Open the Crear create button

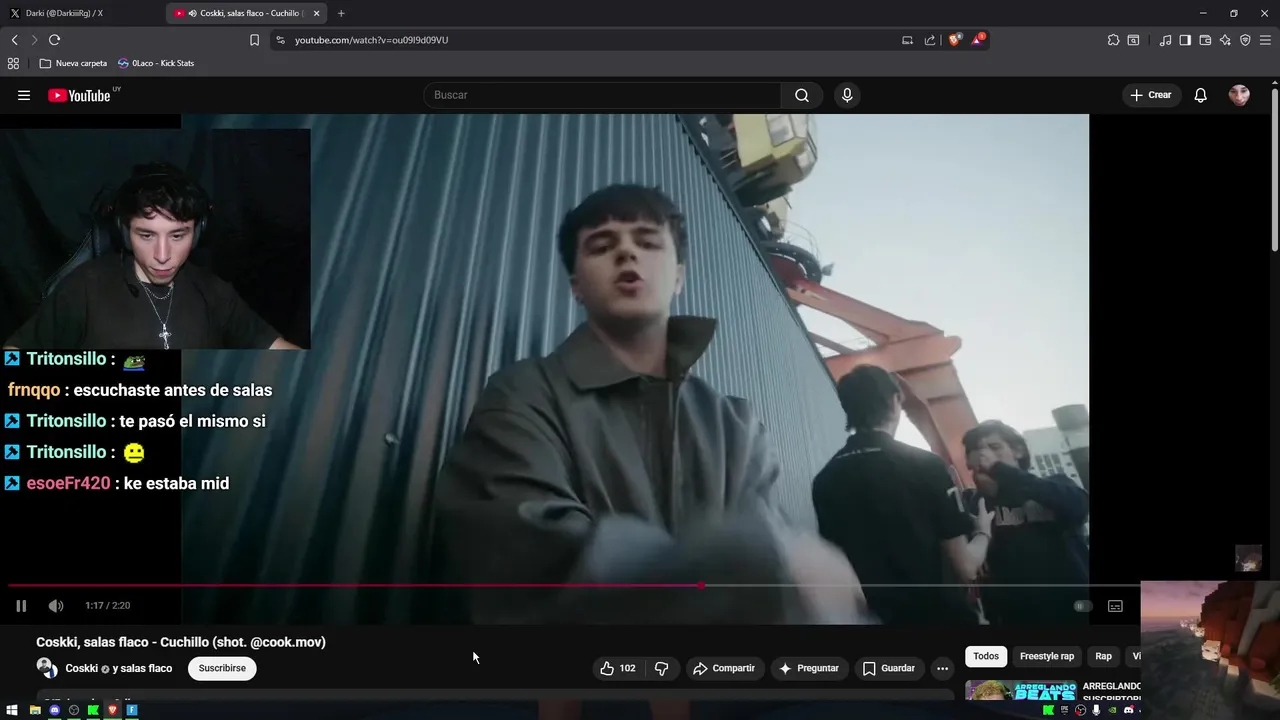1151,95
